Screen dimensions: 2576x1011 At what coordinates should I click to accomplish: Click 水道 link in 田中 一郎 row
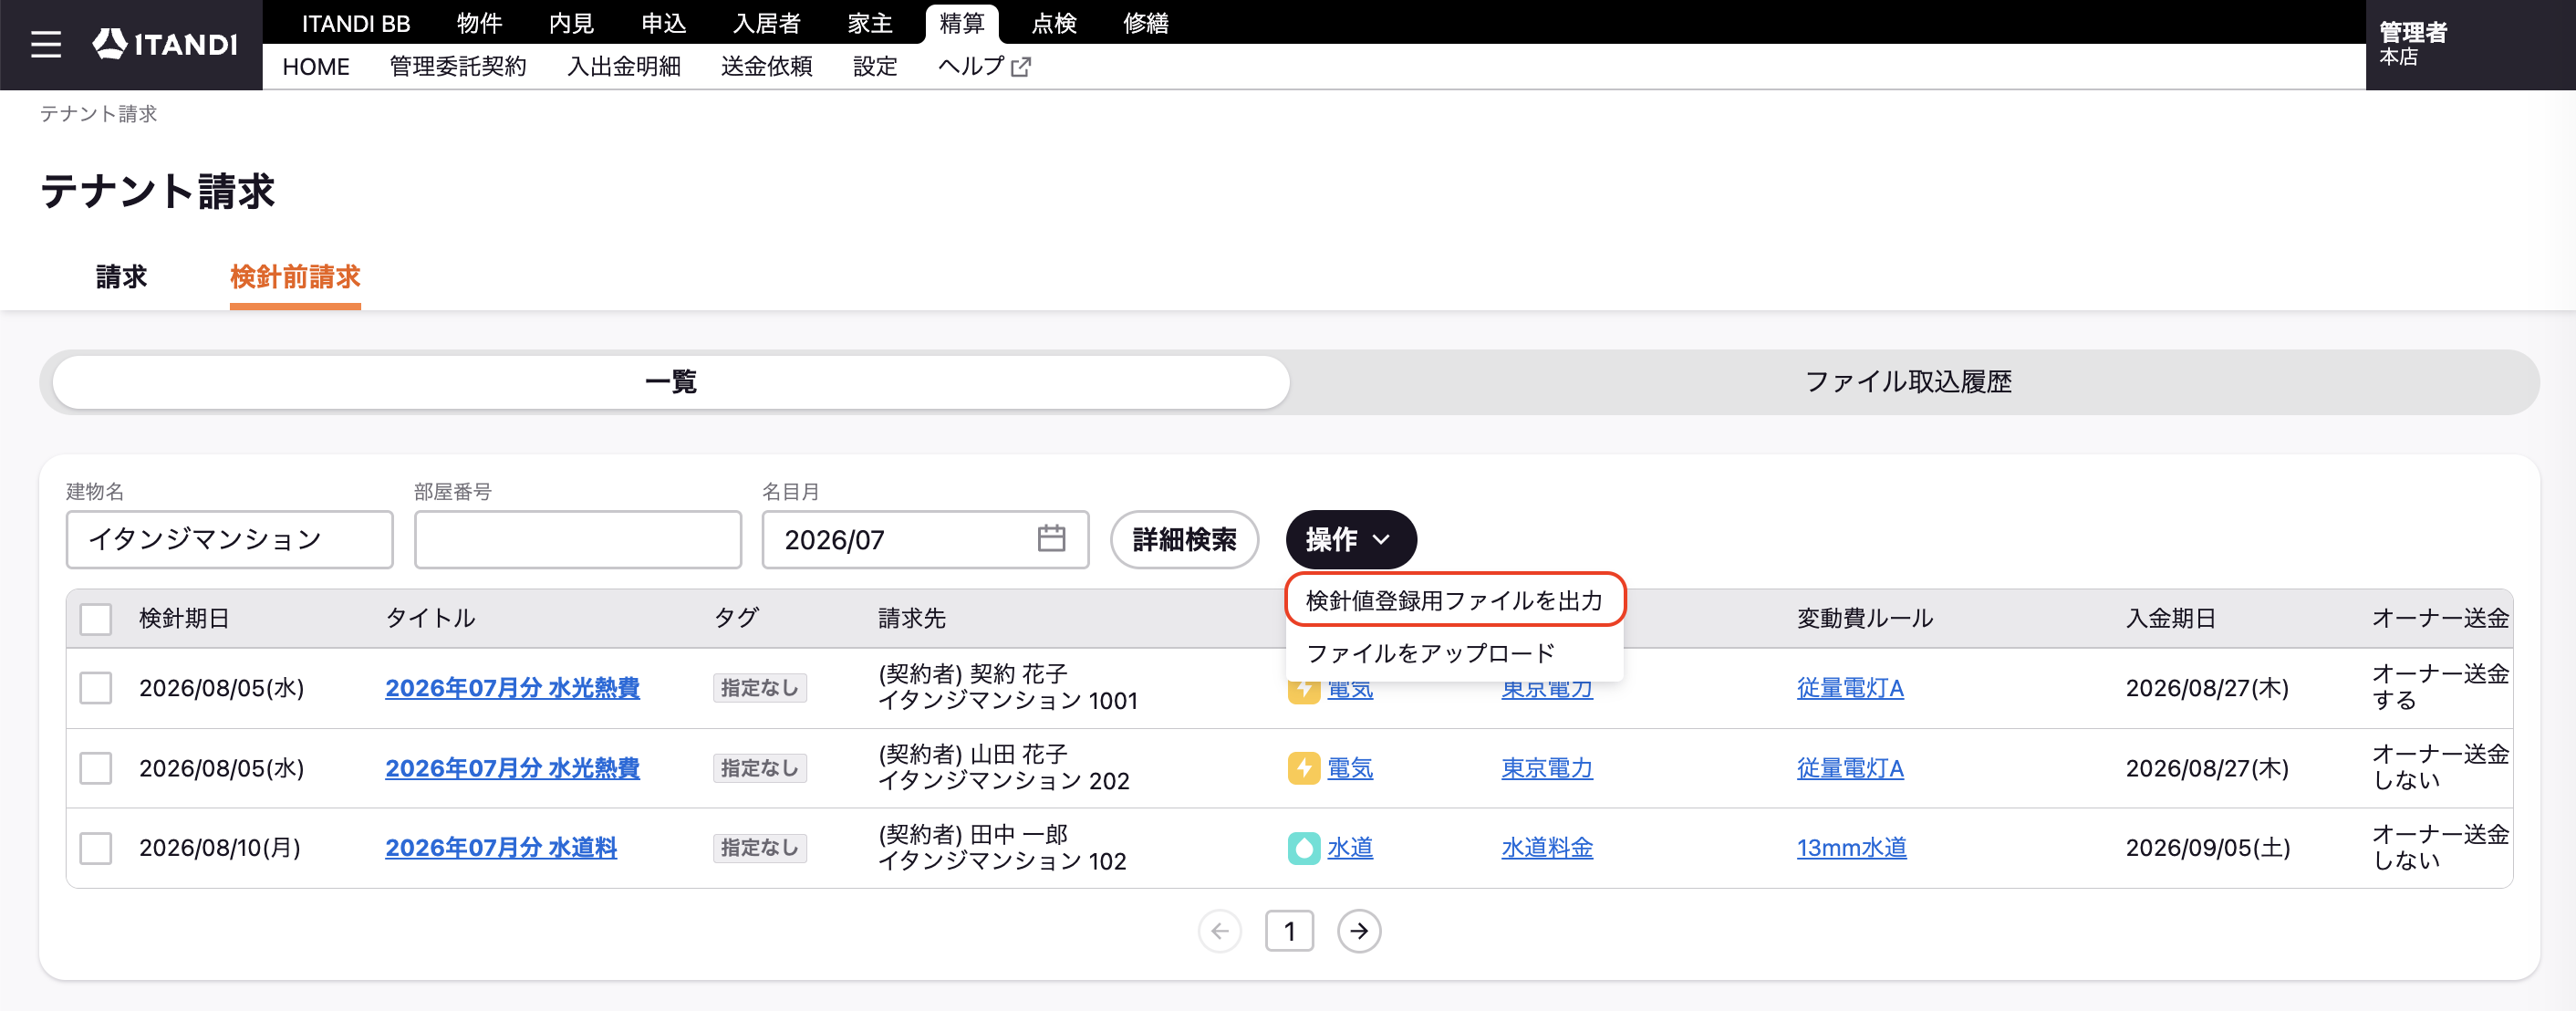point(1349,848)
